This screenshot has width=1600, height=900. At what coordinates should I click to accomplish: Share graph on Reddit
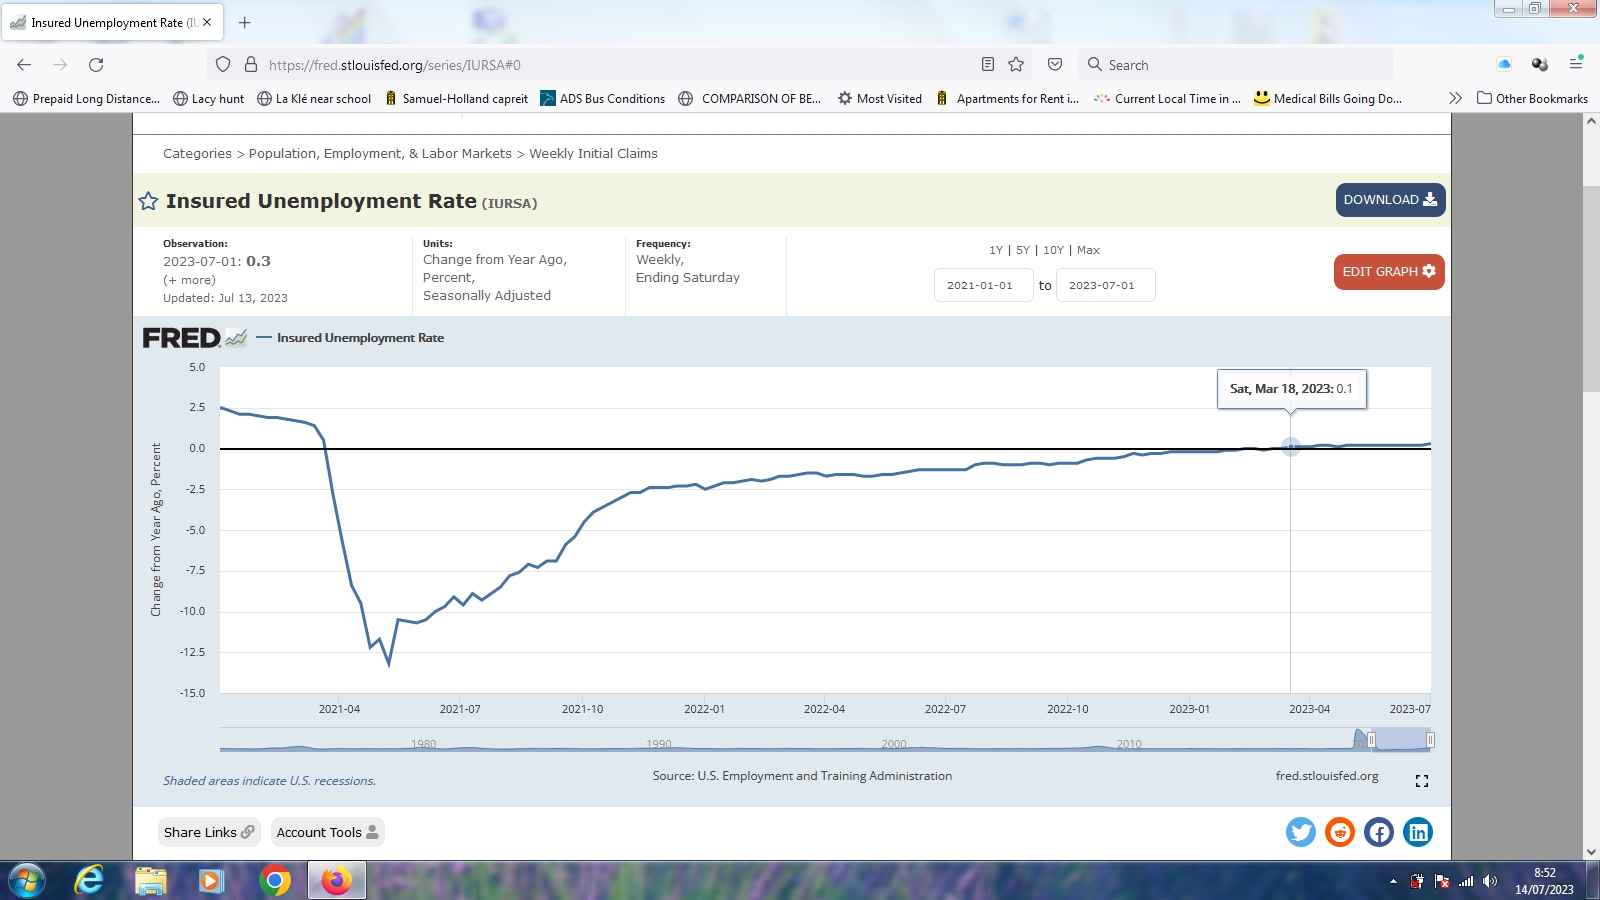pyautogui.click(x=1339, y=832)
